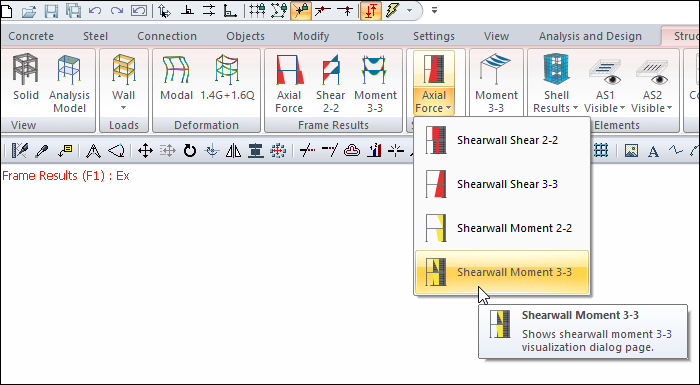Click the trim line tool icon
The image size is (700, 385).
click(308, 151)
